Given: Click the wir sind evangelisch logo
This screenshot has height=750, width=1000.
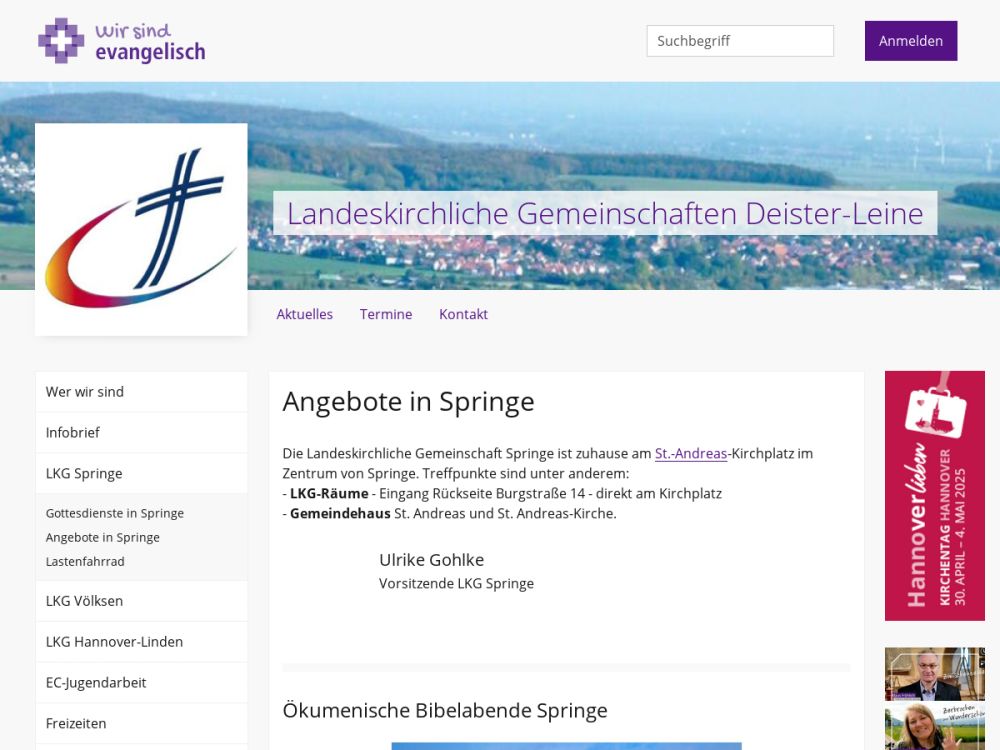Looking at the screenshot, I should tap(122, 41).
